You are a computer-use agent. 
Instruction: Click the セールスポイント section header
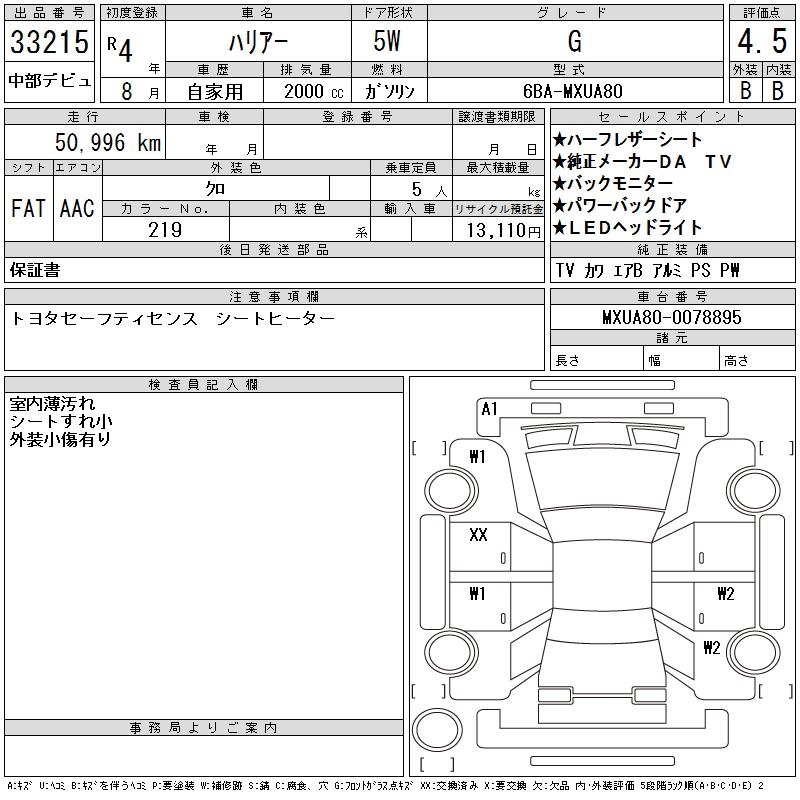click(x=672, y=116)
